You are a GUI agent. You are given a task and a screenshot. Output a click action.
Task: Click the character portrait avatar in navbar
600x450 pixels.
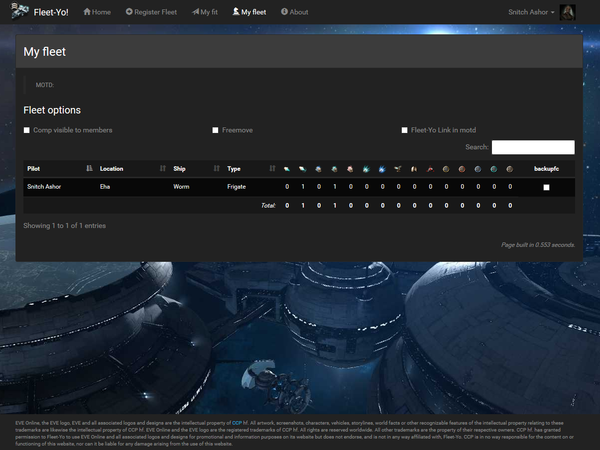point(567,12)
